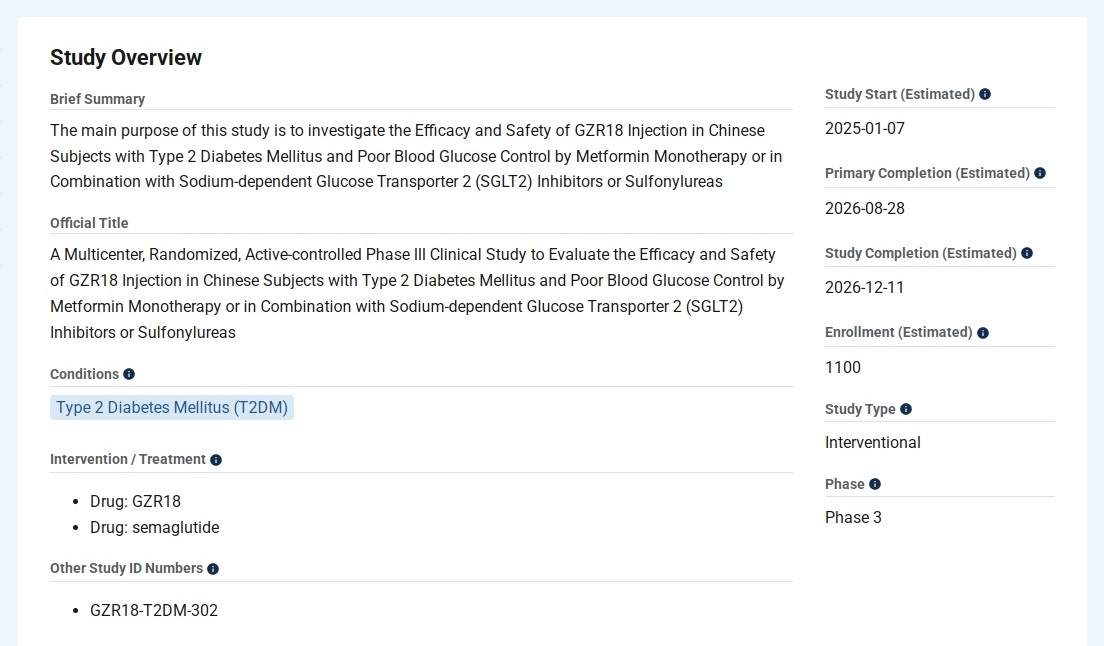Image resolution: width=1104 pixels, height=646 pixels.
Task: Click the Other Study ID Numbers info icon
Action: tap(213, 569)
